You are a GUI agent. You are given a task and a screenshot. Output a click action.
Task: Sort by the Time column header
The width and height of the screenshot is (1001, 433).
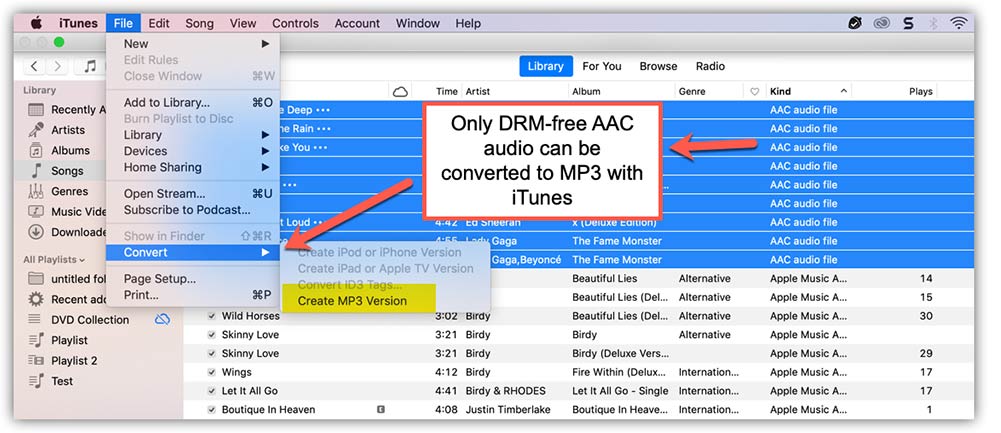(446, 91)
